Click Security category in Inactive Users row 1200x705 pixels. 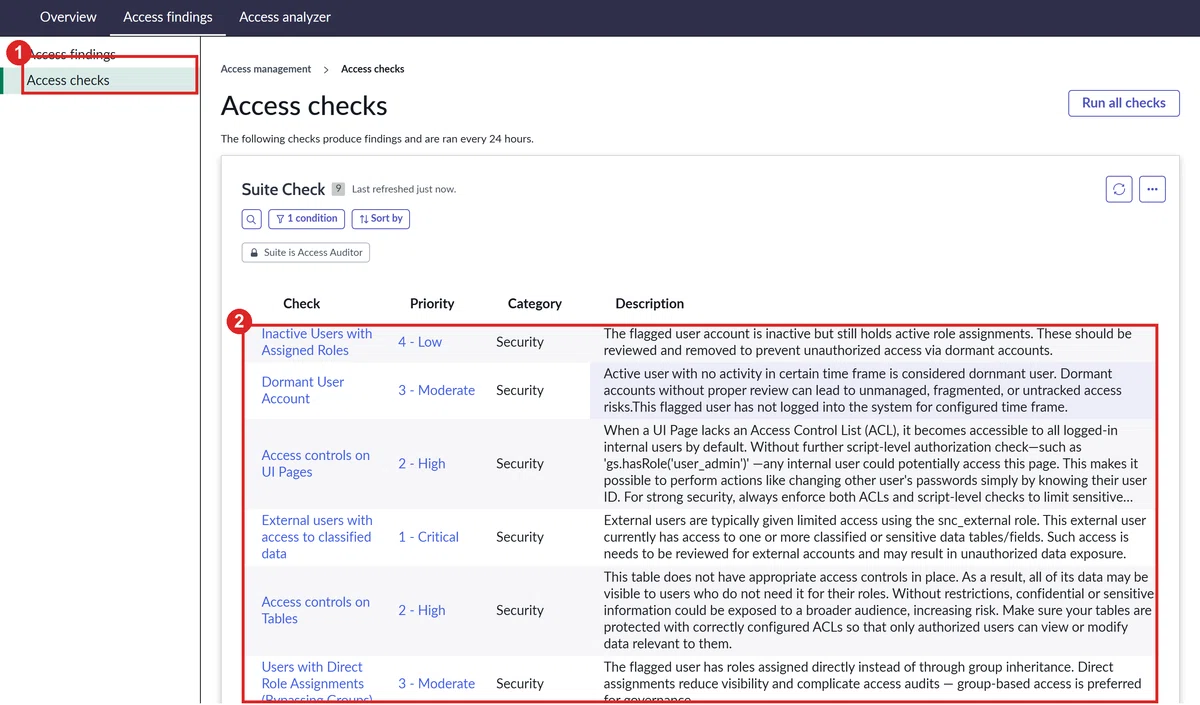click(x=520, y=342)
